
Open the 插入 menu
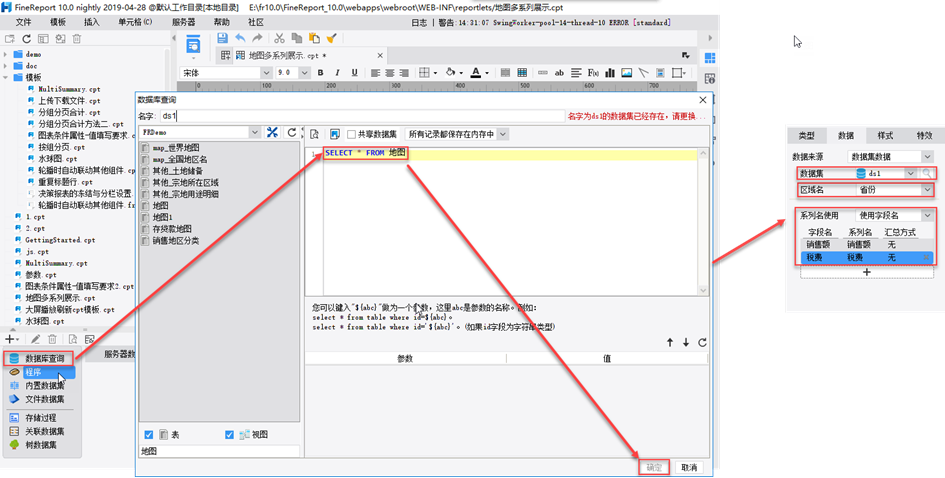point(92,22)
